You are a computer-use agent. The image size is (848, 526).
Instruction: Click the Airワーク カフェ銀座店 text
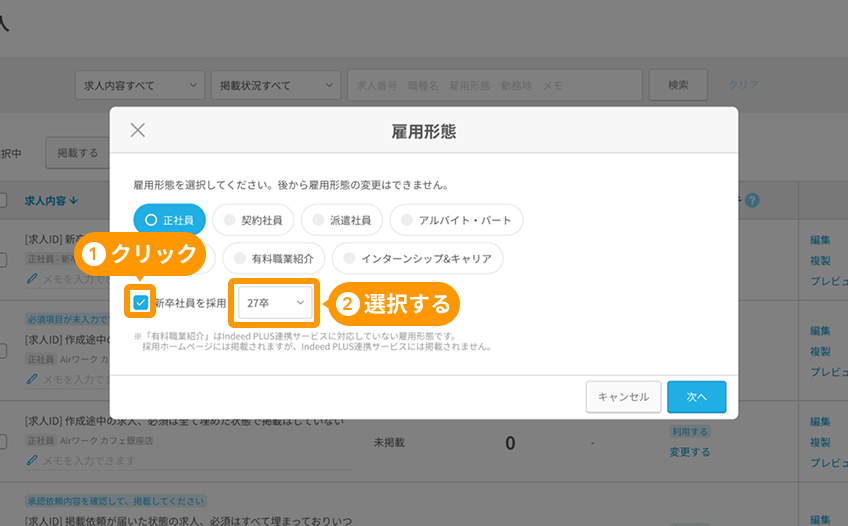click(x=107, y=441)
